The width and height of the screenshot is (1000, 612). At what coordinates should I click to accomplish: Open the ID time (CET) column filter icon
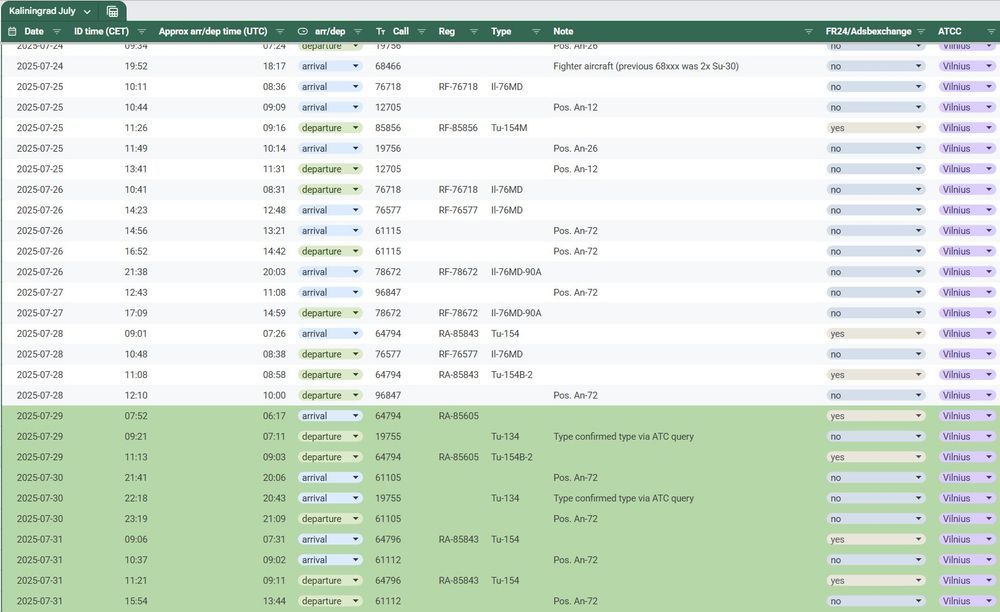(x=142, y=31)
